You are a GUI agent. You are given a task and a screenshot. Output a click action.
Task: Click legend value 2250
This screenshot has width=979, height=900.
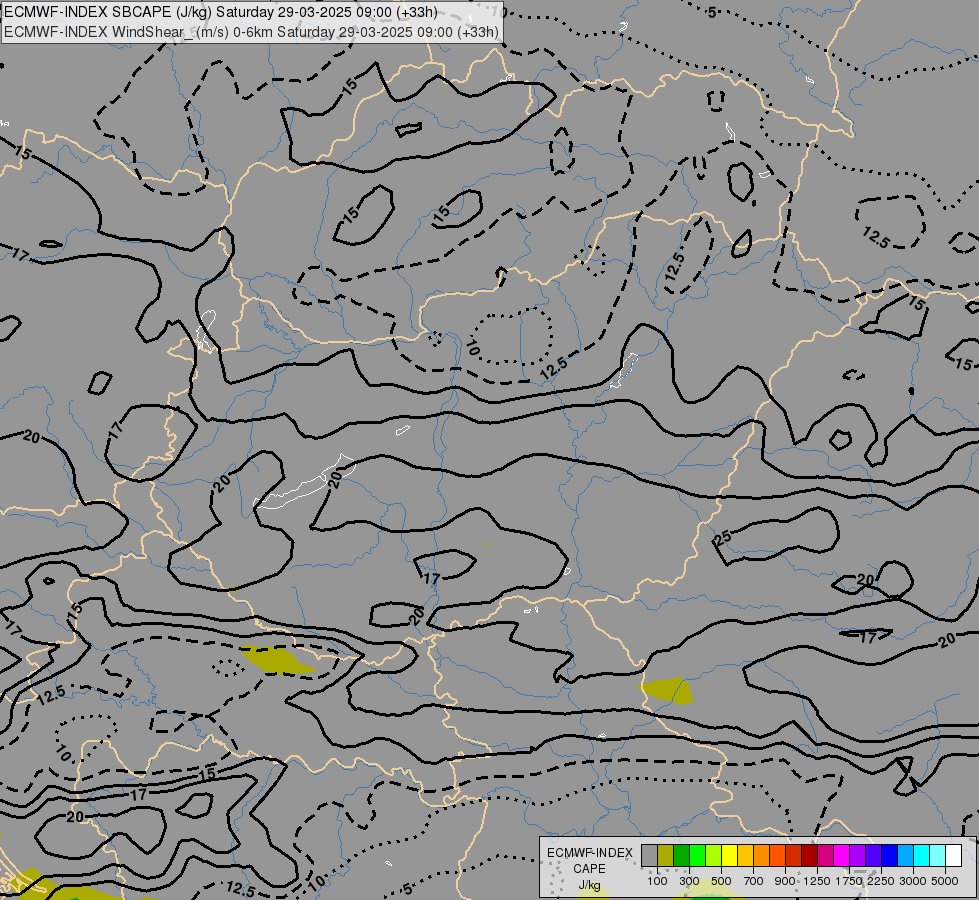pyautogui.click(x=881, y=881)
